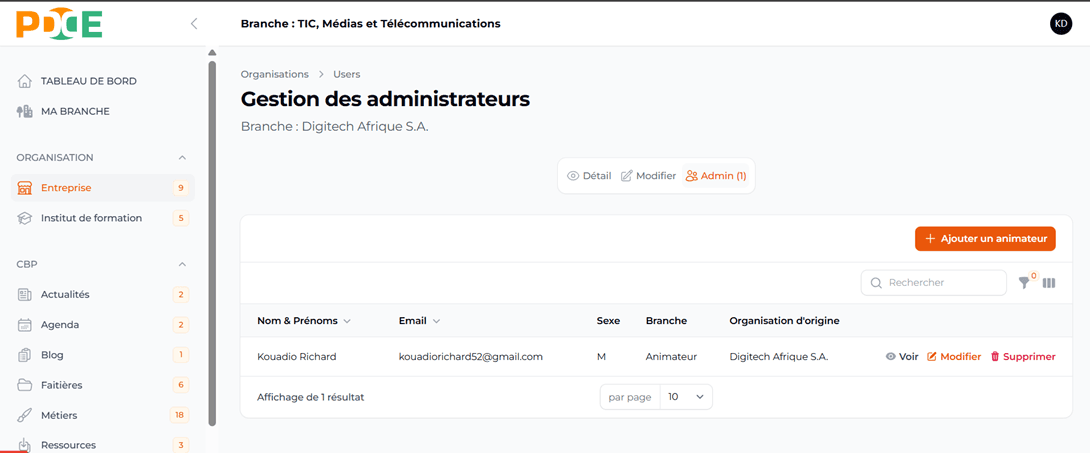
Task: Sort by Nom & Prénoms column chevron
Action: (347, 321)
